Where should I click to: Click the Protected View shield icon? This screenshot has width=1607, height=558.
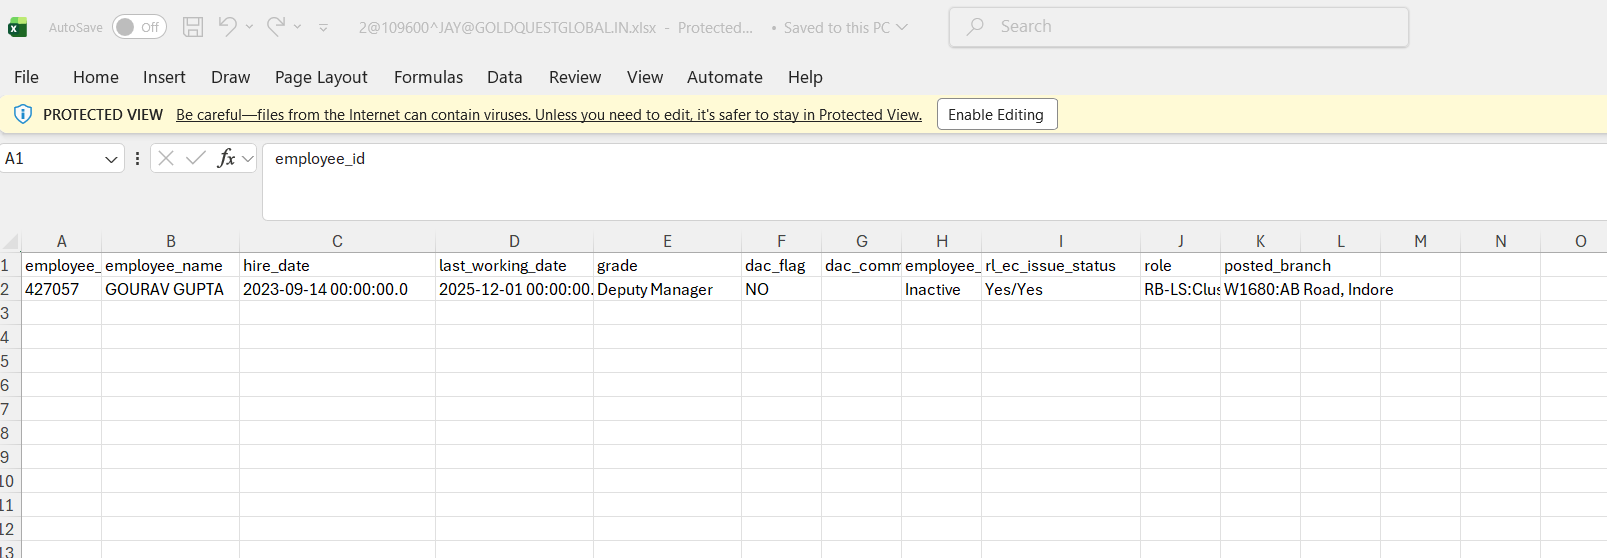pos(22,115)
